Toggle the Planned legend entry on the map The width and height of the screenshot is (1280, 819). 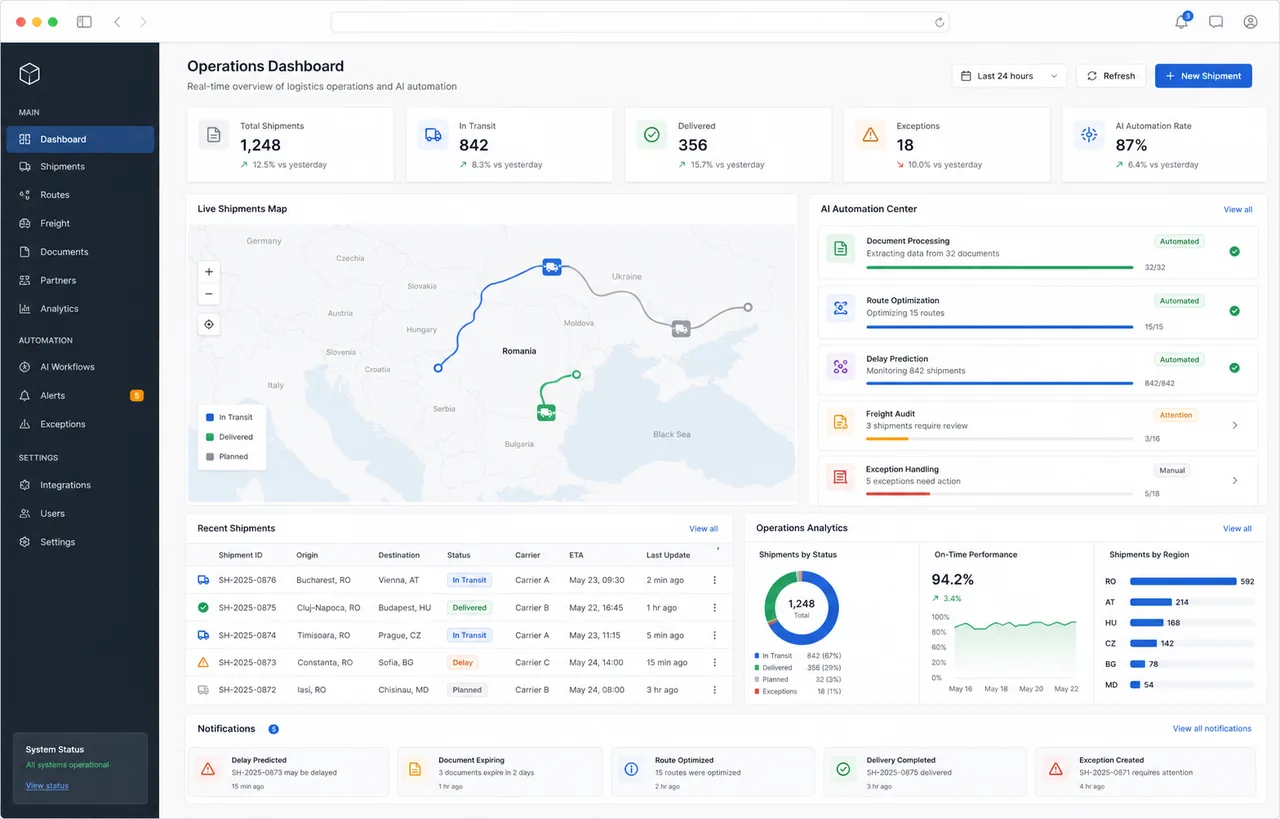click(227, 456)
